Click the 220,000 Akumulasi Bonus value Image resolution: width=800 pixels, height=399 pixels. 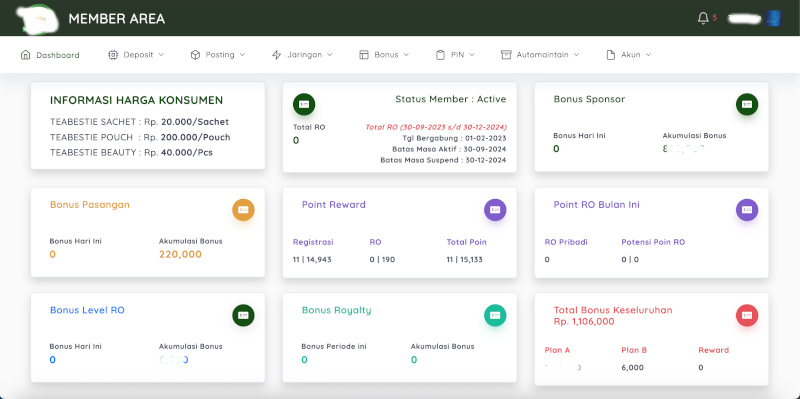pyautogui.click(x=181, y=254)
